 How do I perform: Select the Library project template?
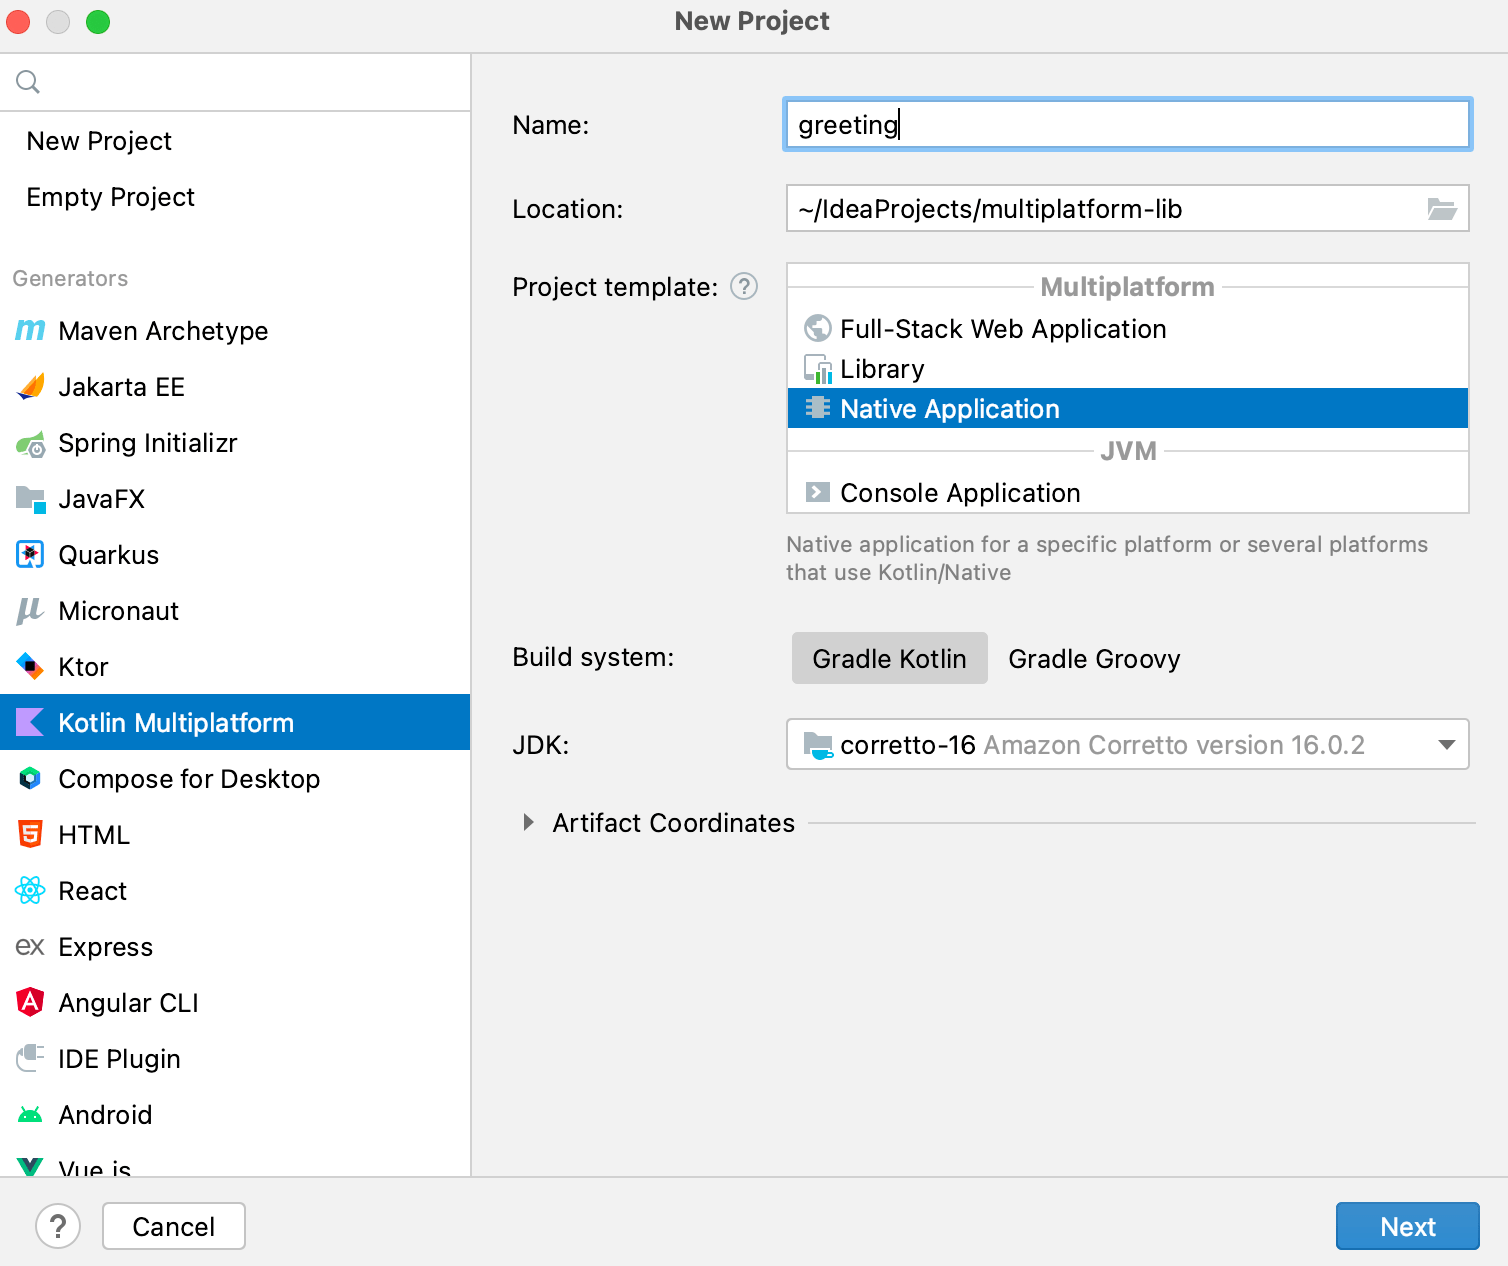click(882, 368)
